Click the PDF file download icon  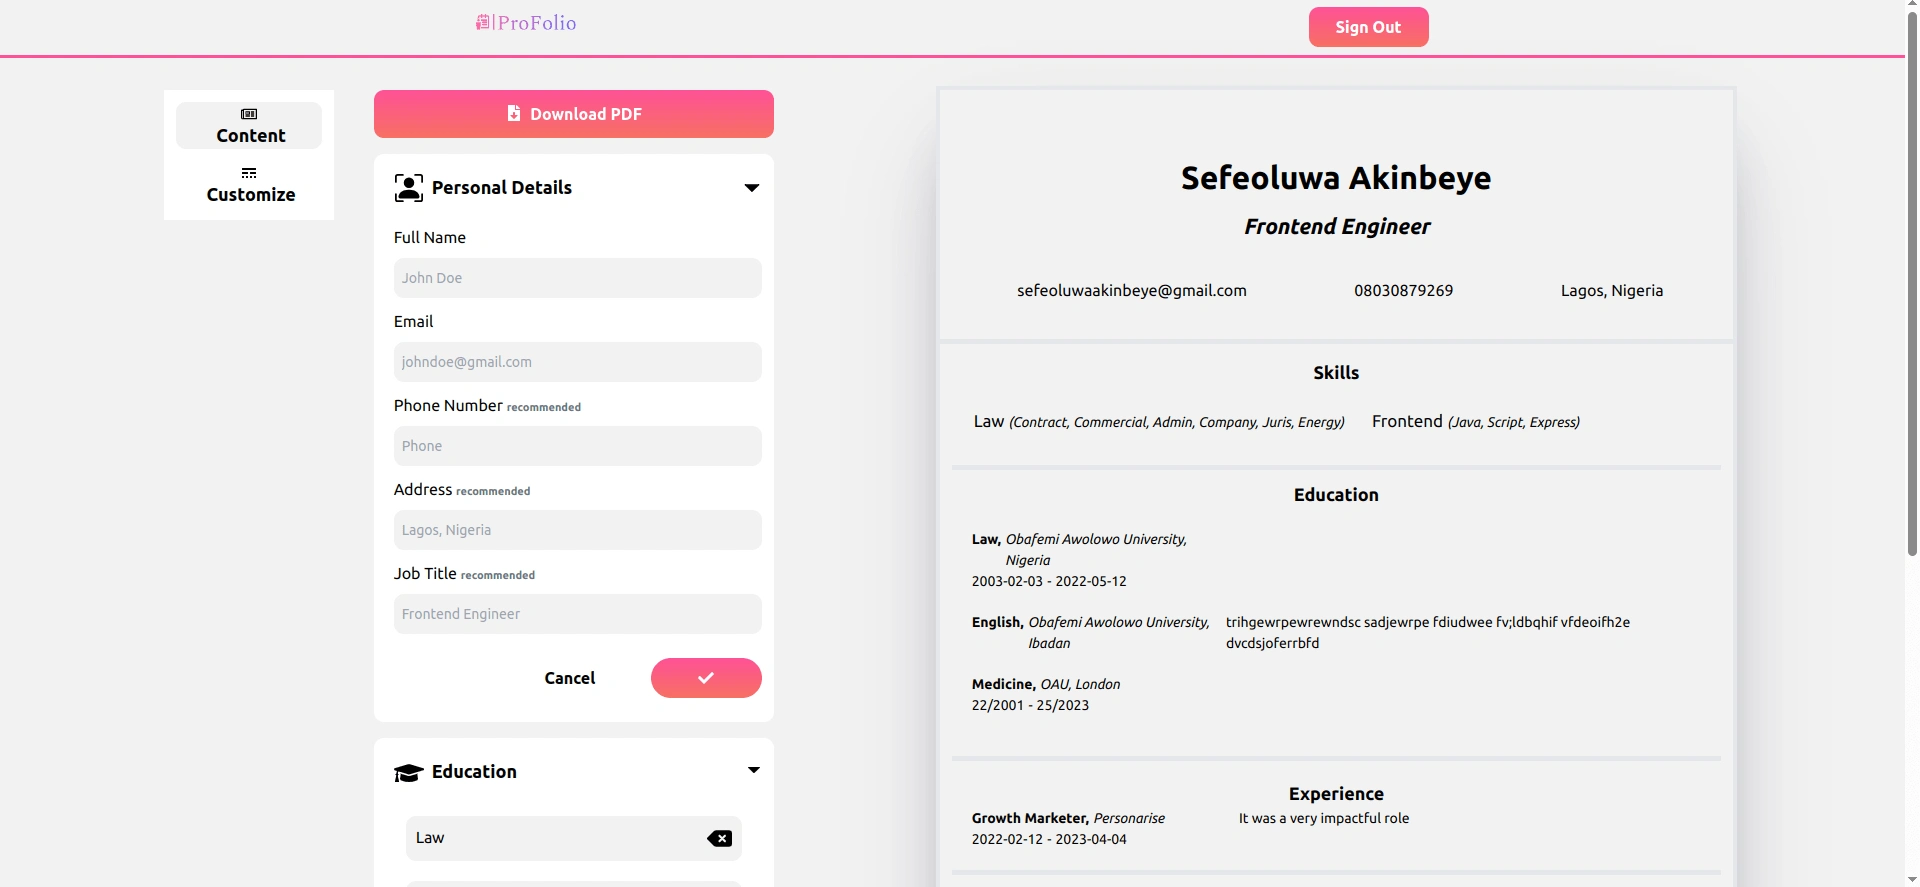pyautogui.click(x=514, y=113)
